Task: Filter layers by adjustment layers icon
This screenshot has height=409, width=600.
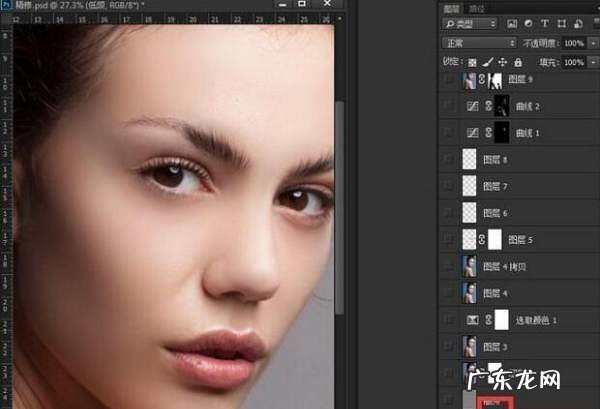Action: pyautogui.click(x=528, y=24)
